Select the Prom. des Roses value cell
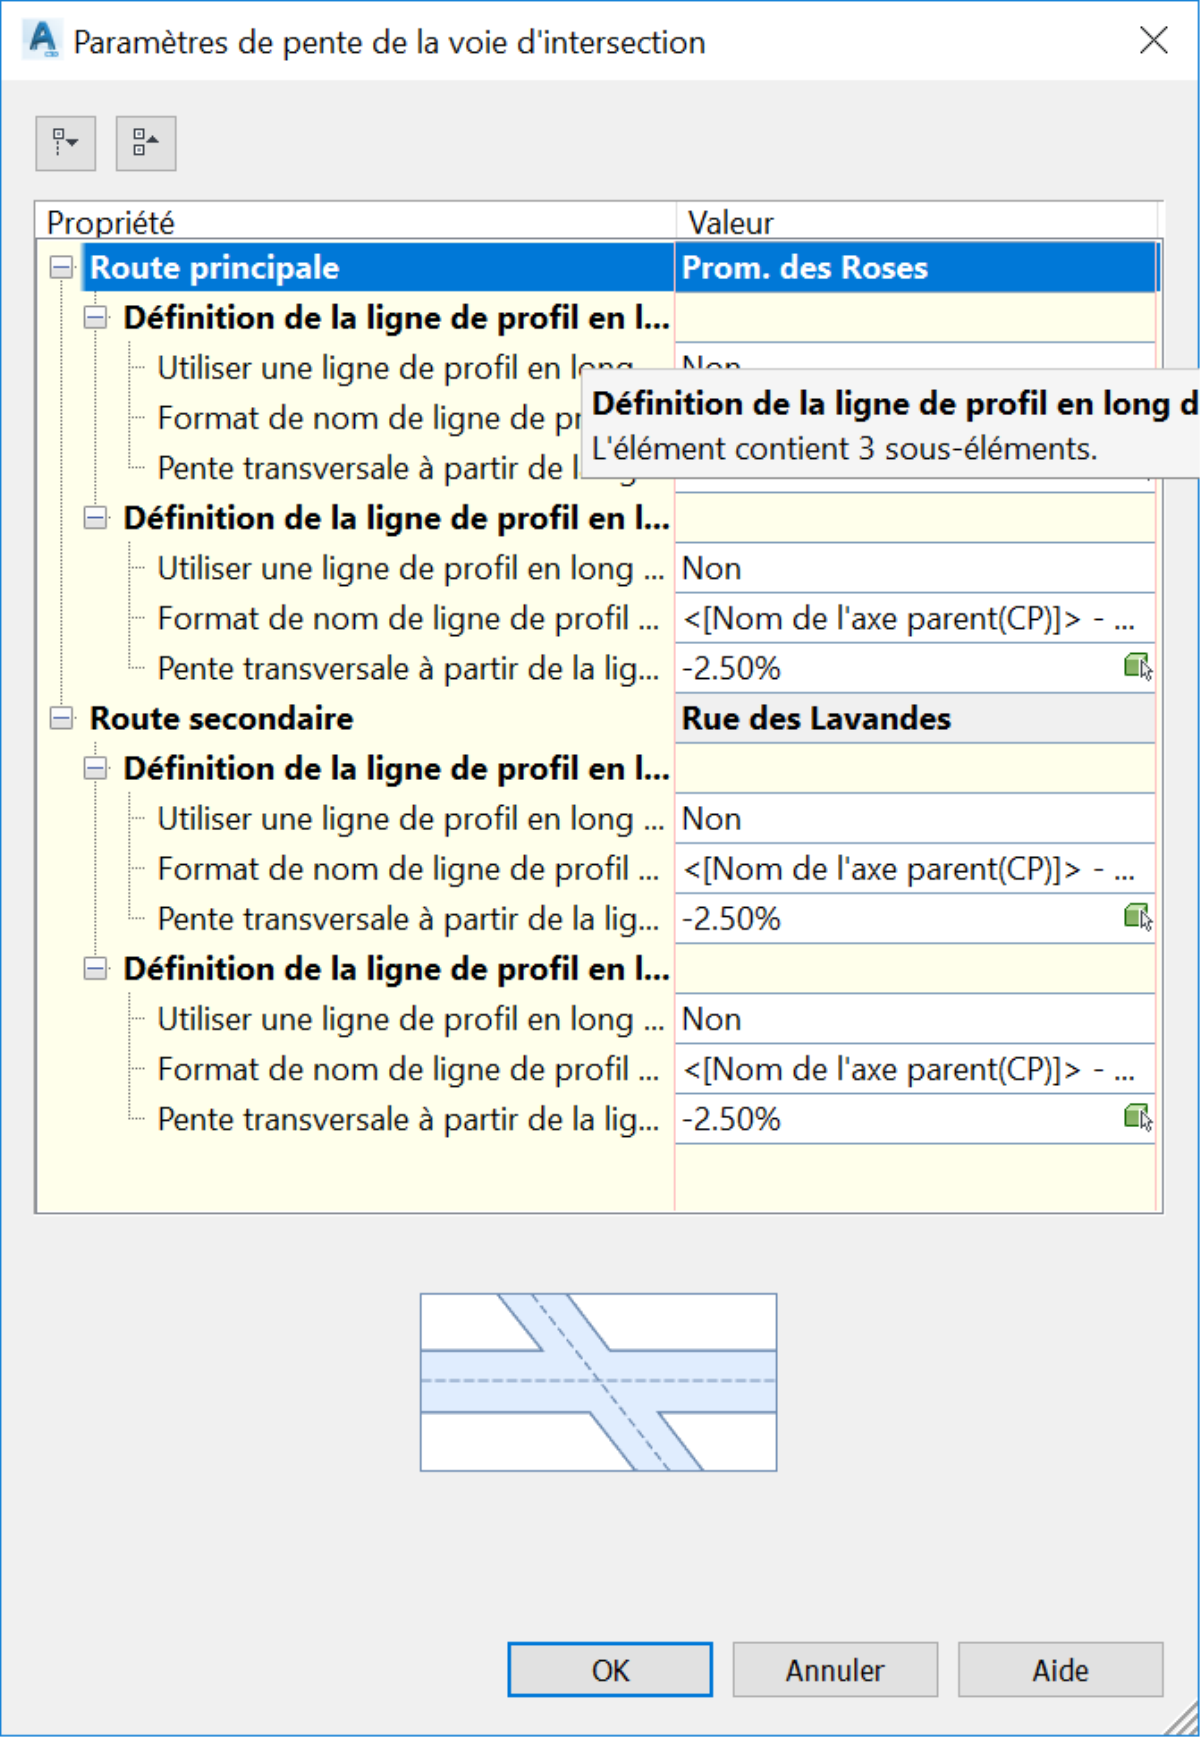Image resolution: width=1200 pixels, height=1738 pixels. coord(915,268)
